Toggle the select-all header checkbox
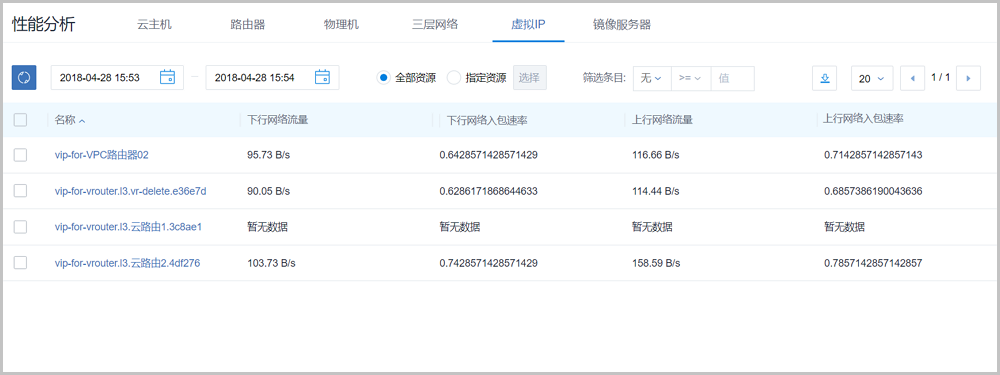This screenshot has width=1000, height=375. [x=20, y=119]
